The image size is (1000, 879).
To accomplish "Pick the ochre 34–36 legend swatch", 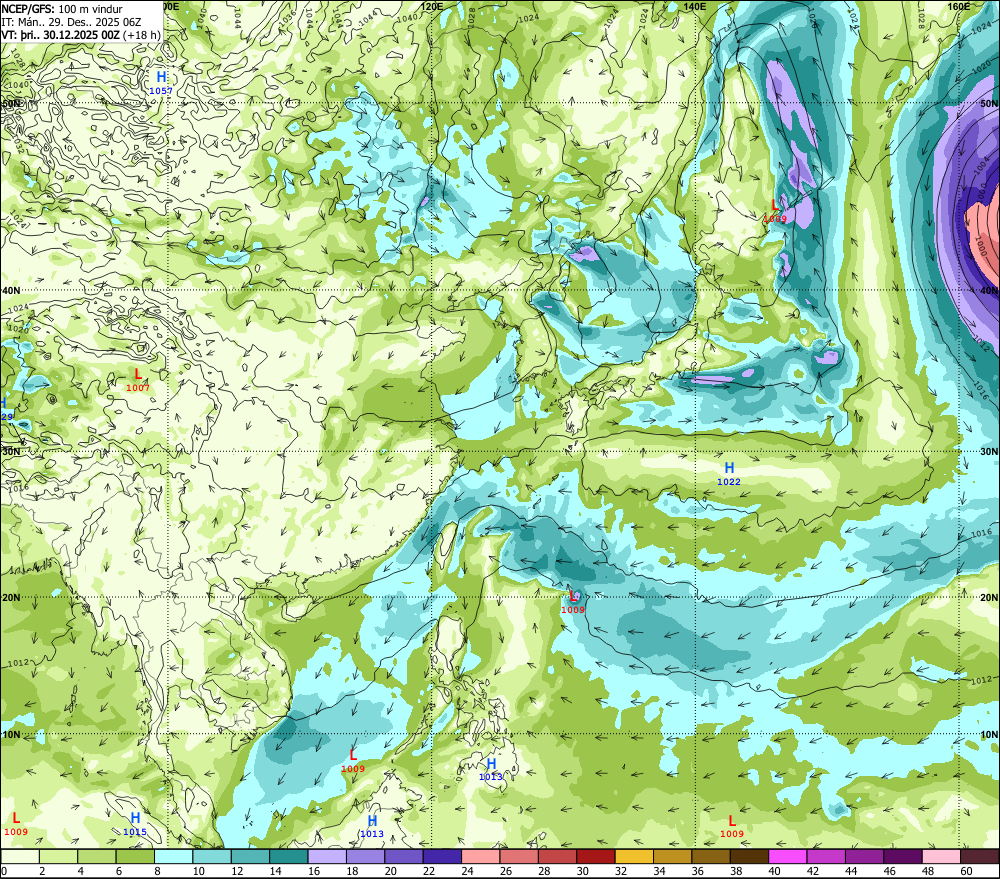I will (x=672, y=856).
